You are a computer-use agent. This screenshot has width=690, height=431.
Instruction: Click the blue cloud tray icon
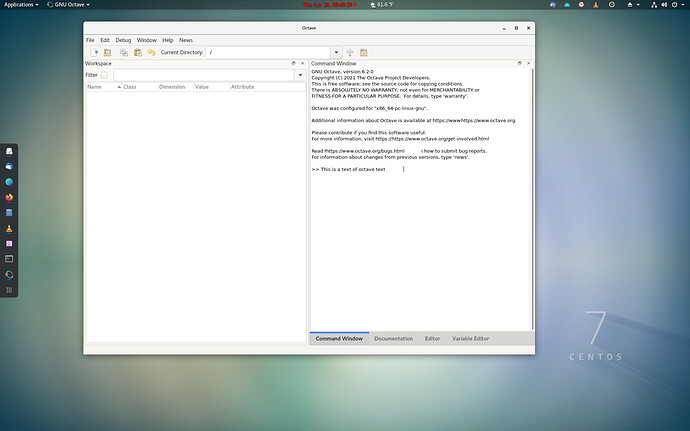click(567, 4)
